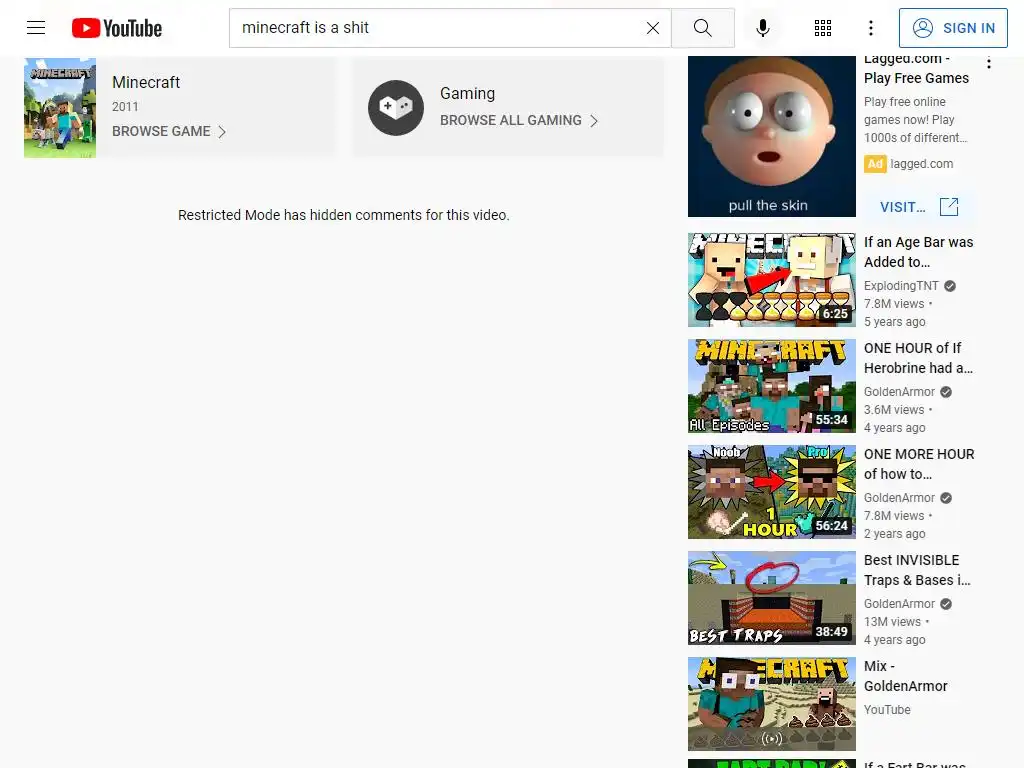Click the ExplodingTNT channel name
Screen dimensions: 1024x768
tap(901, 286)
